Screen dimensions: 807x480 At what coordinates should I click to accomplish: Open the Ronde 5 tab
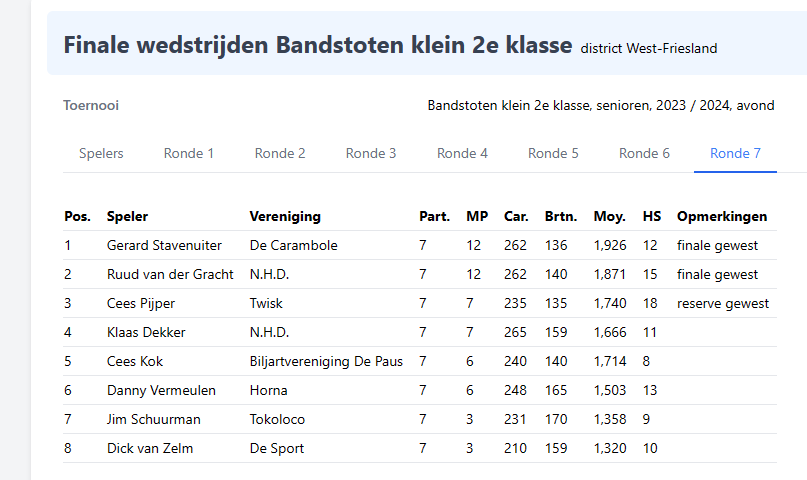[553, 153]
